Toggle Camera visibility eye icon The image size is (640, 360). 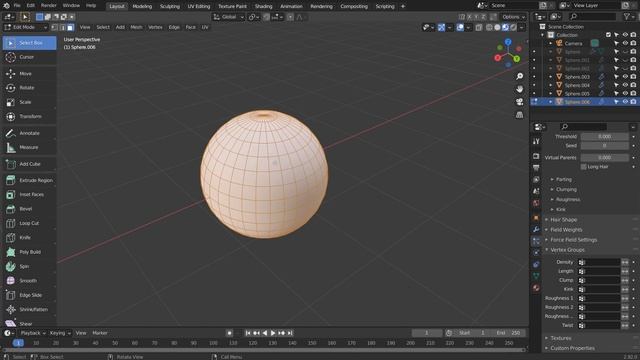(x=625, y=43)
